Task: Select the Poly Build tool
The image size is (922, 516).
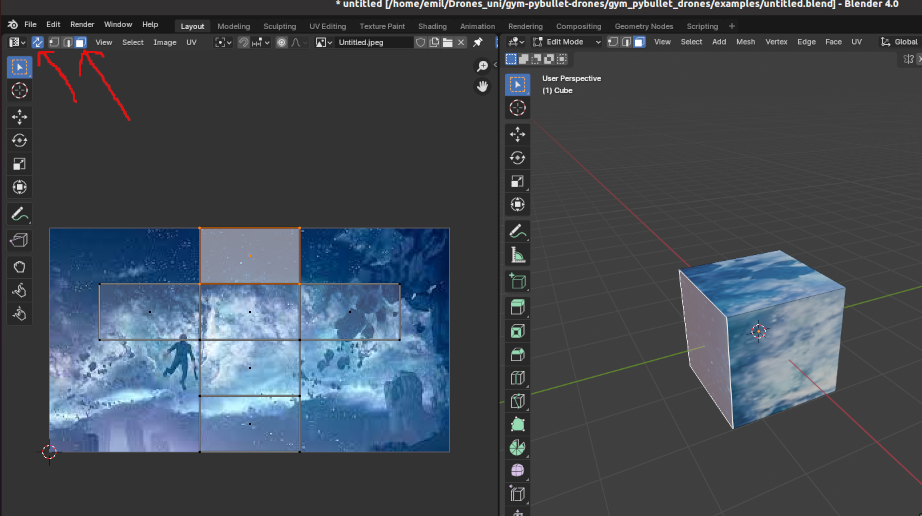Action: pos(517,424)
